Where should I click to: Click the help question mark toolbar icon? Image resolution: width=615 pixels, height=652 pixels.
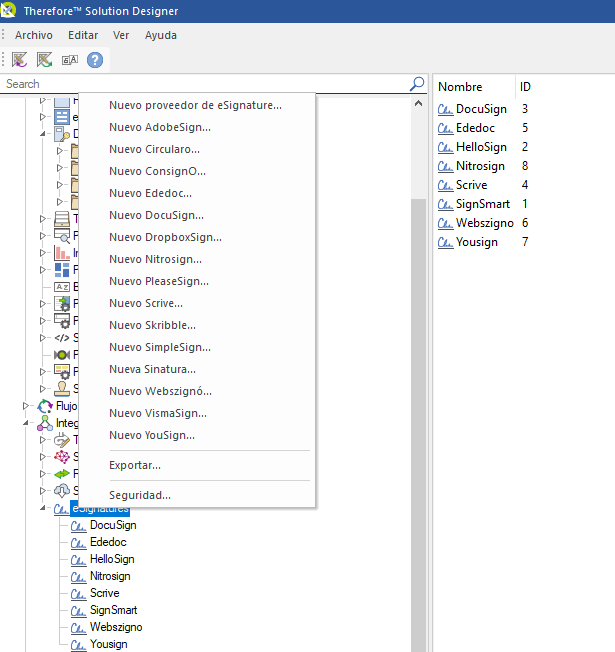coord(95,60)
